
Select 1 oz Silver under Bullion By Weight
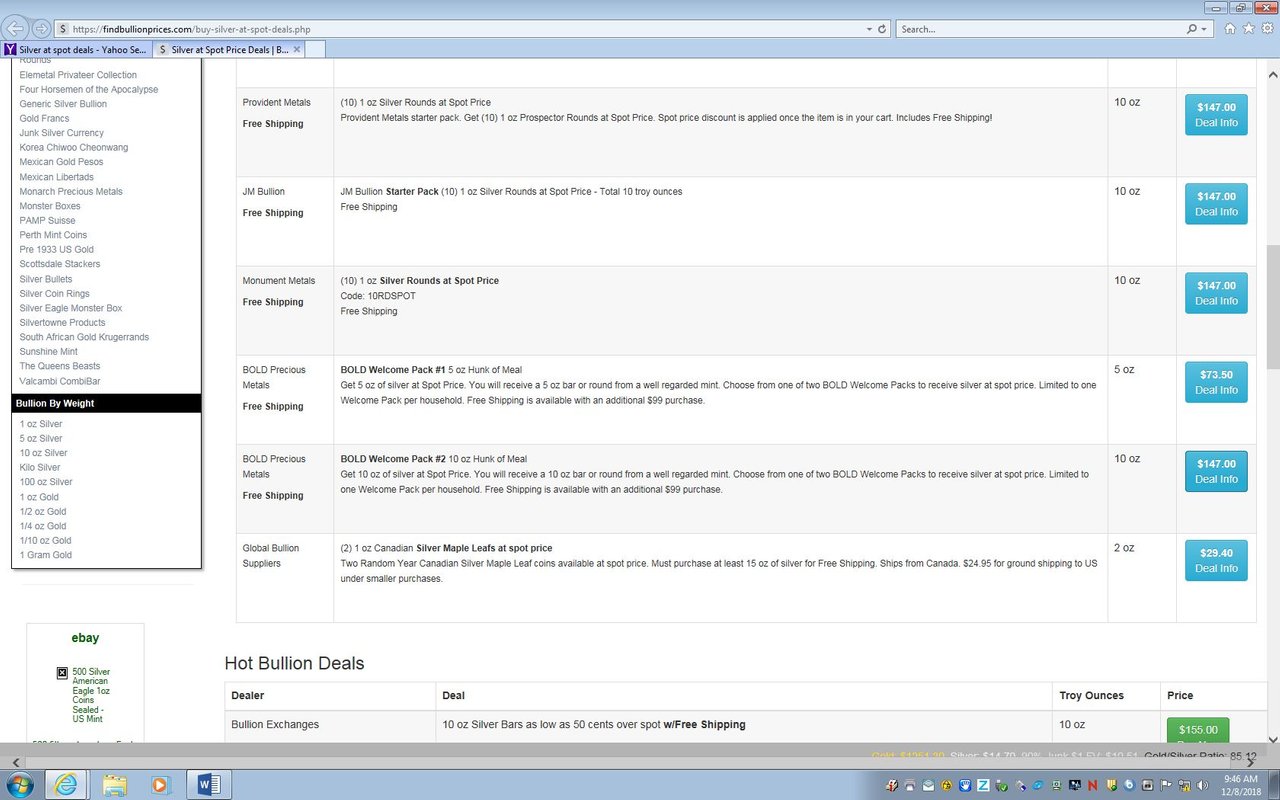pos(41,424)
